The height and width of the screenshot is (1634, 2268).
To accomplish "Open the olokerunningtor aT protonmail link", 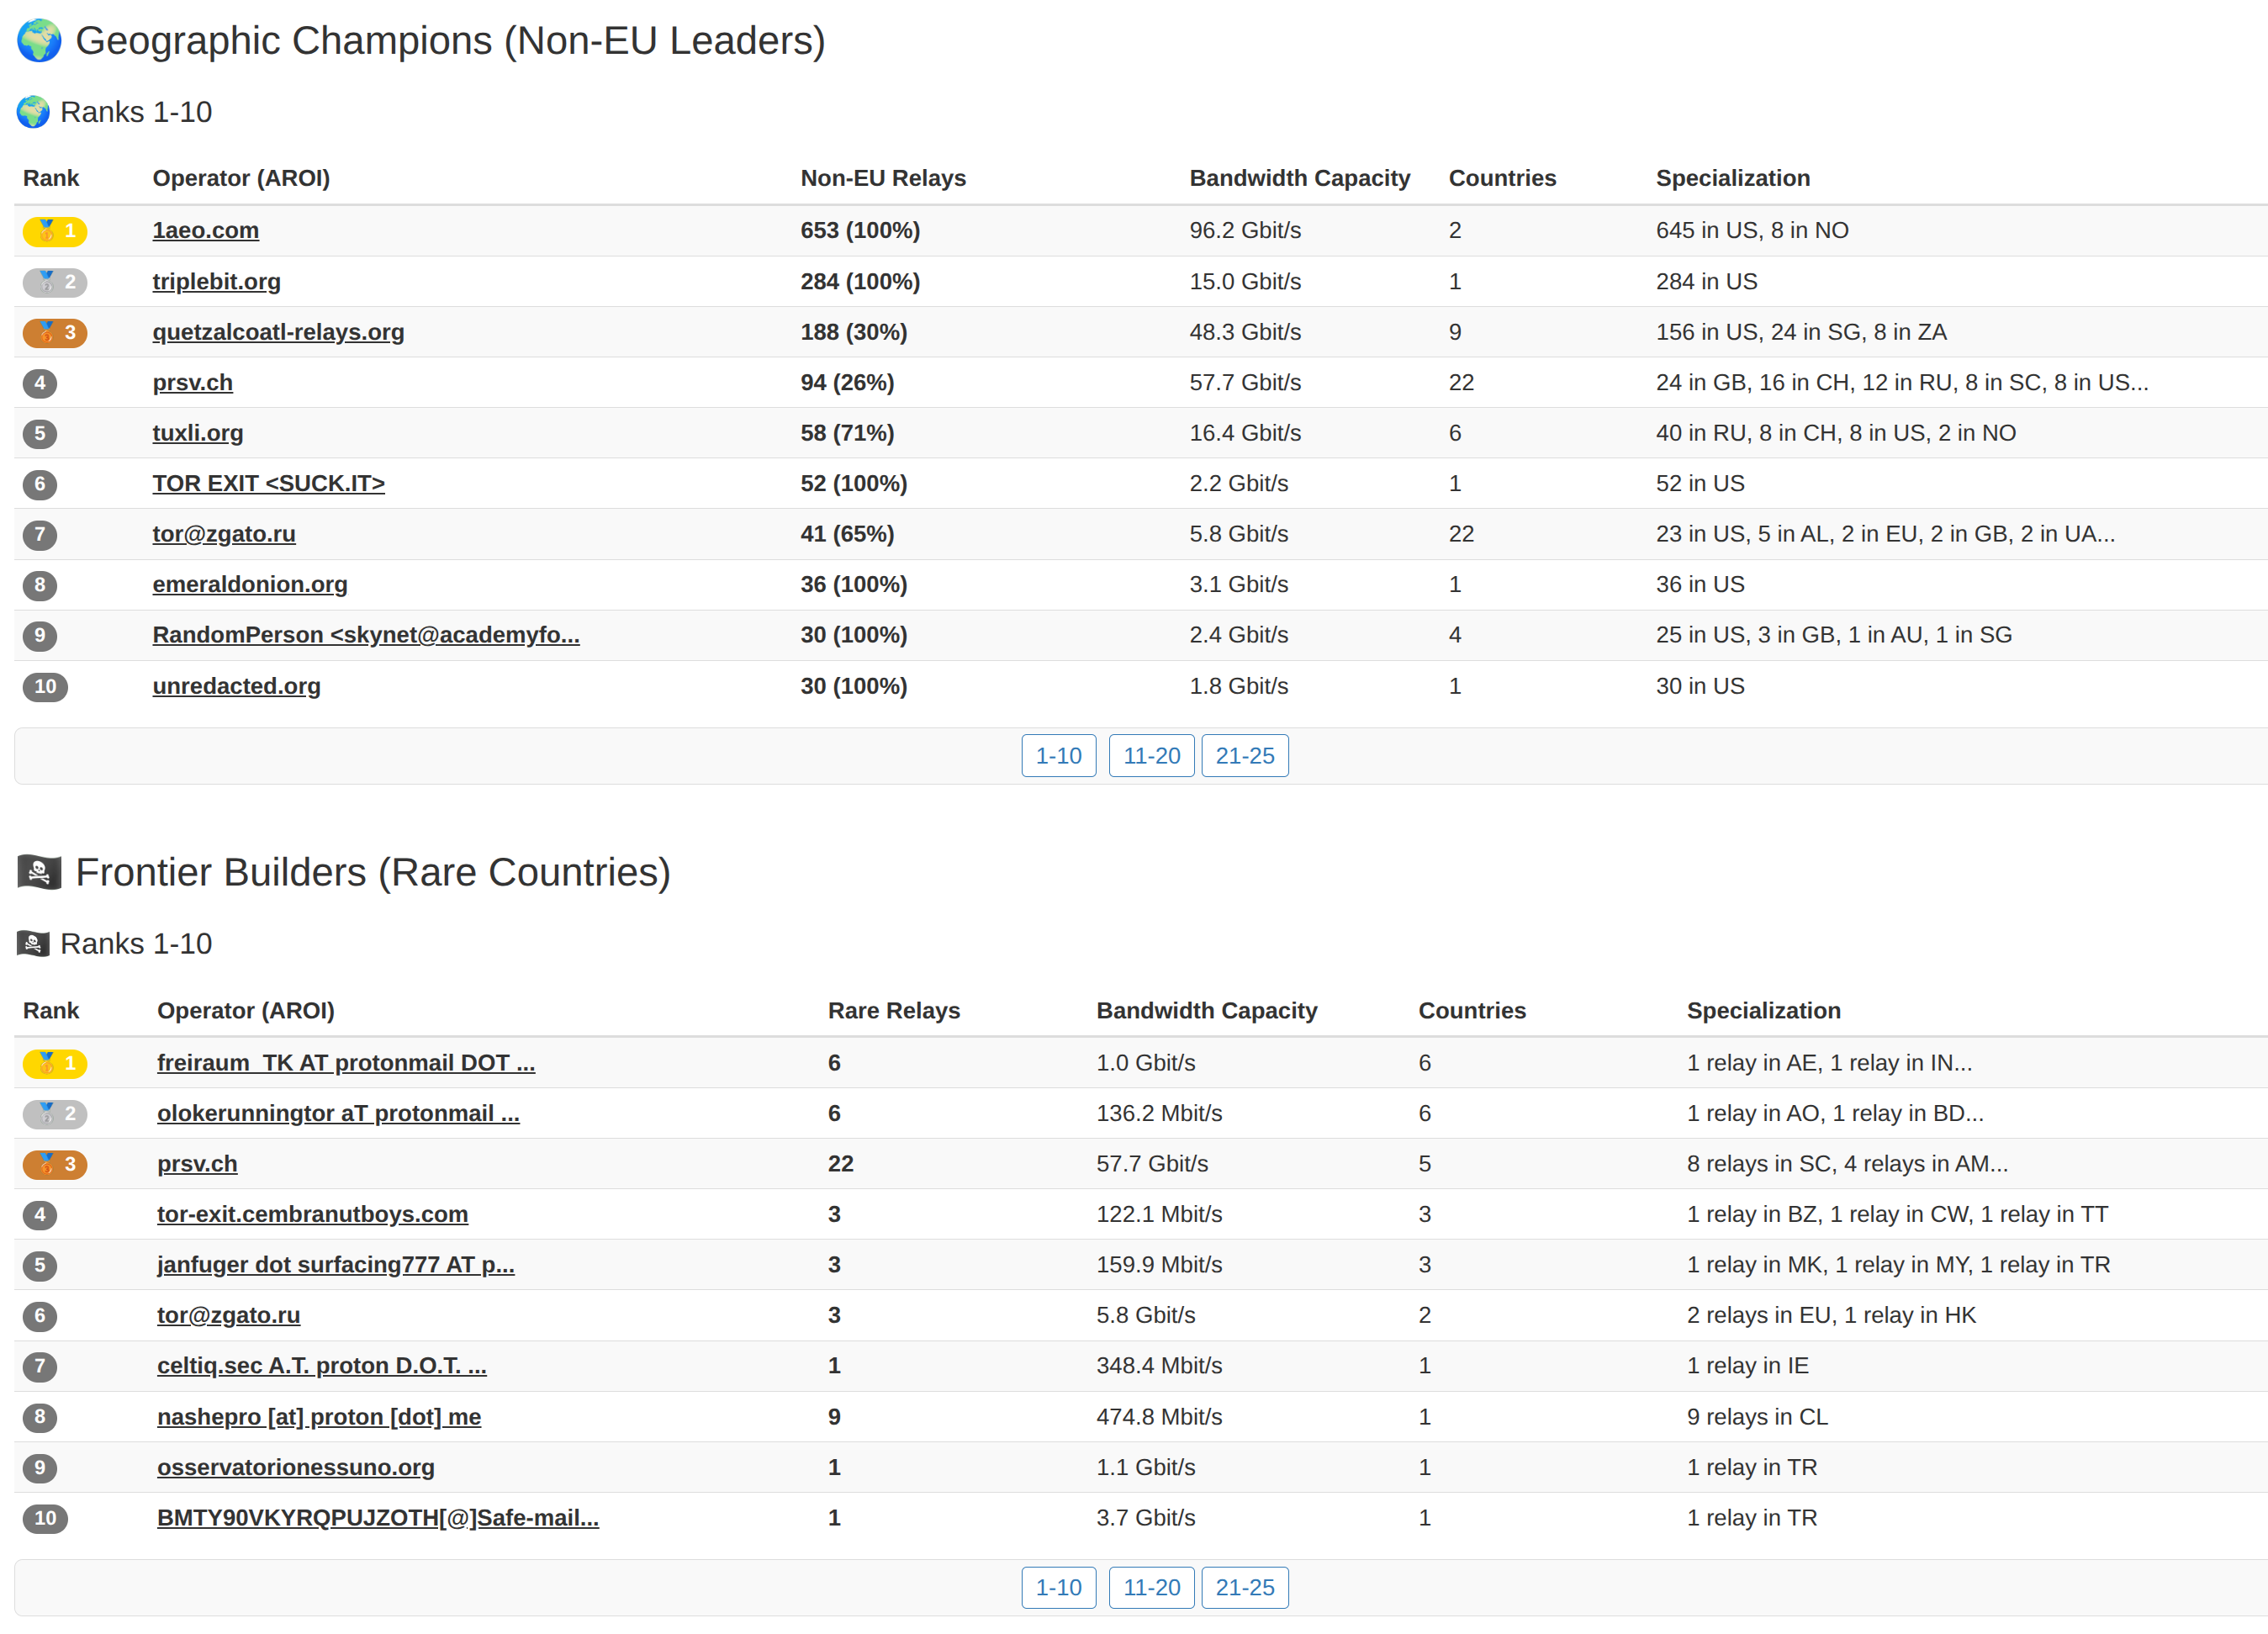I will tap(338, 1114).
